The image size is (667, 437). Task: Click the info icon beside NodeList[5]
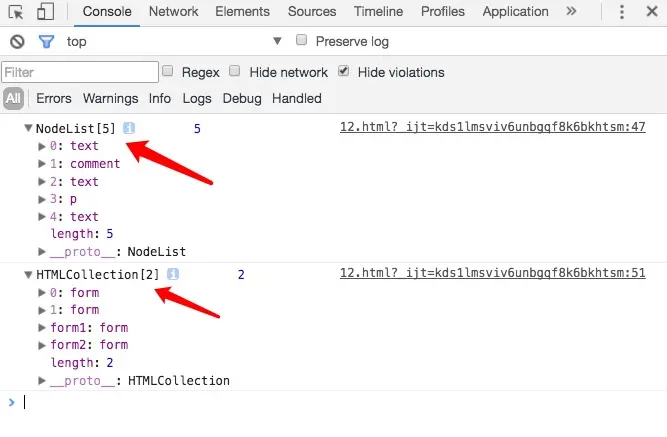(x=129, y=128)
